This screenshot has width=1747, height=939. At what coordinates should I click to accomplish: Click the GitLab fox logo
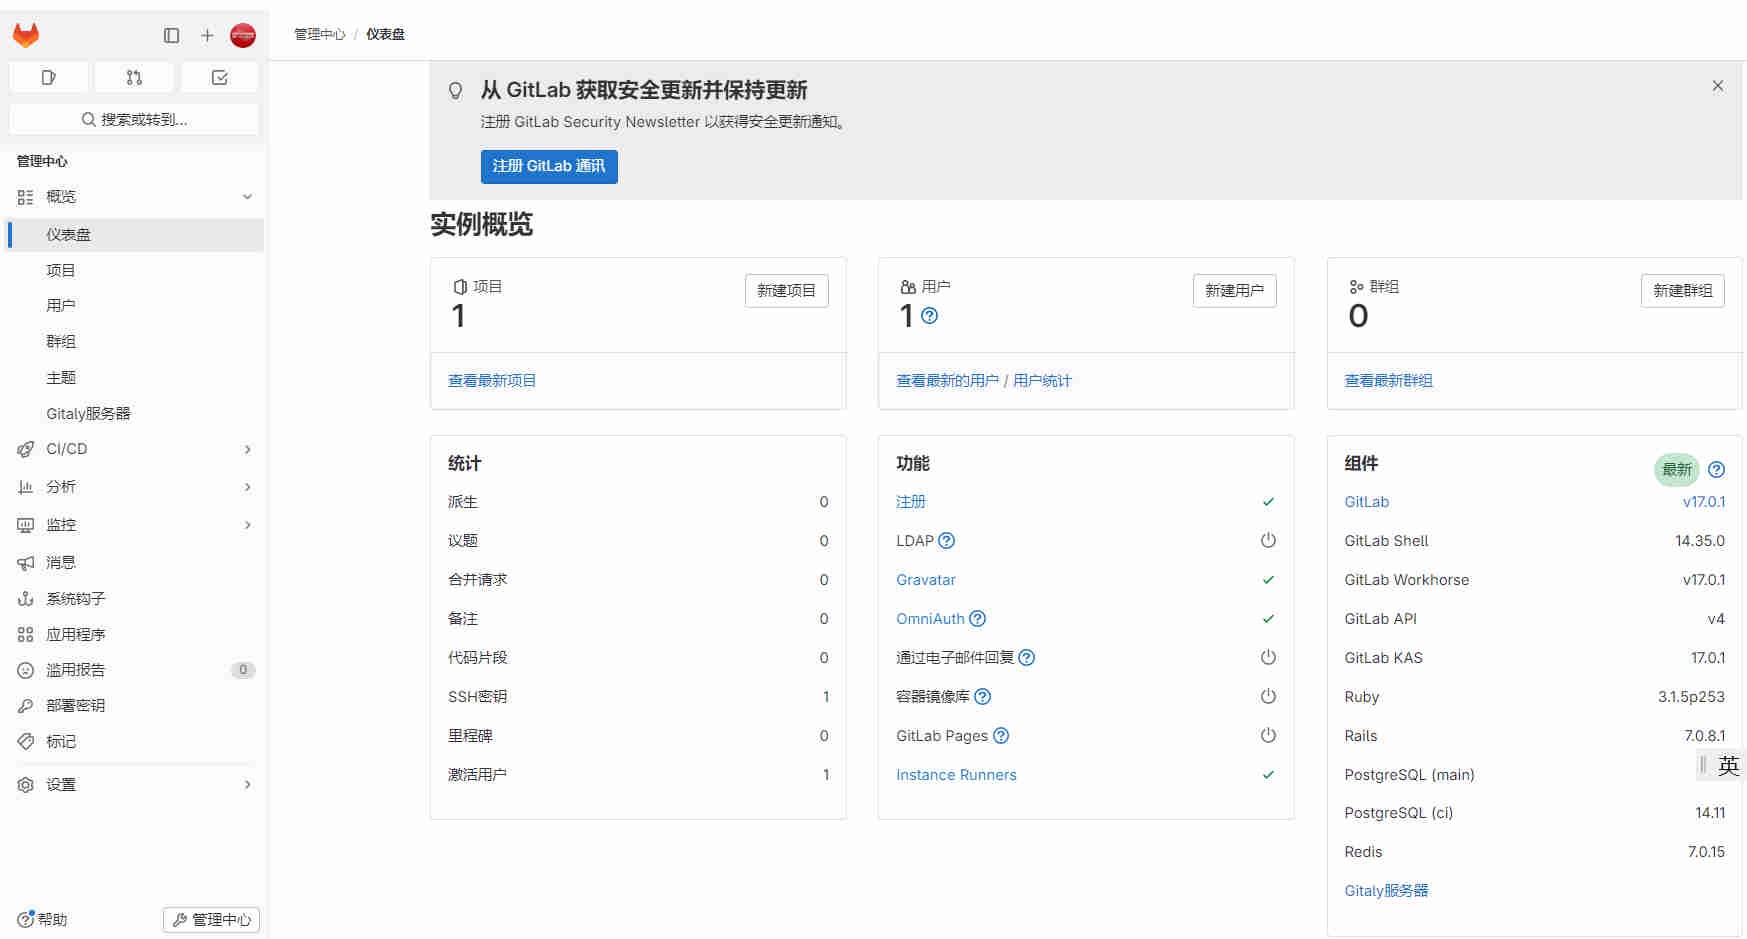click(26, 35)
